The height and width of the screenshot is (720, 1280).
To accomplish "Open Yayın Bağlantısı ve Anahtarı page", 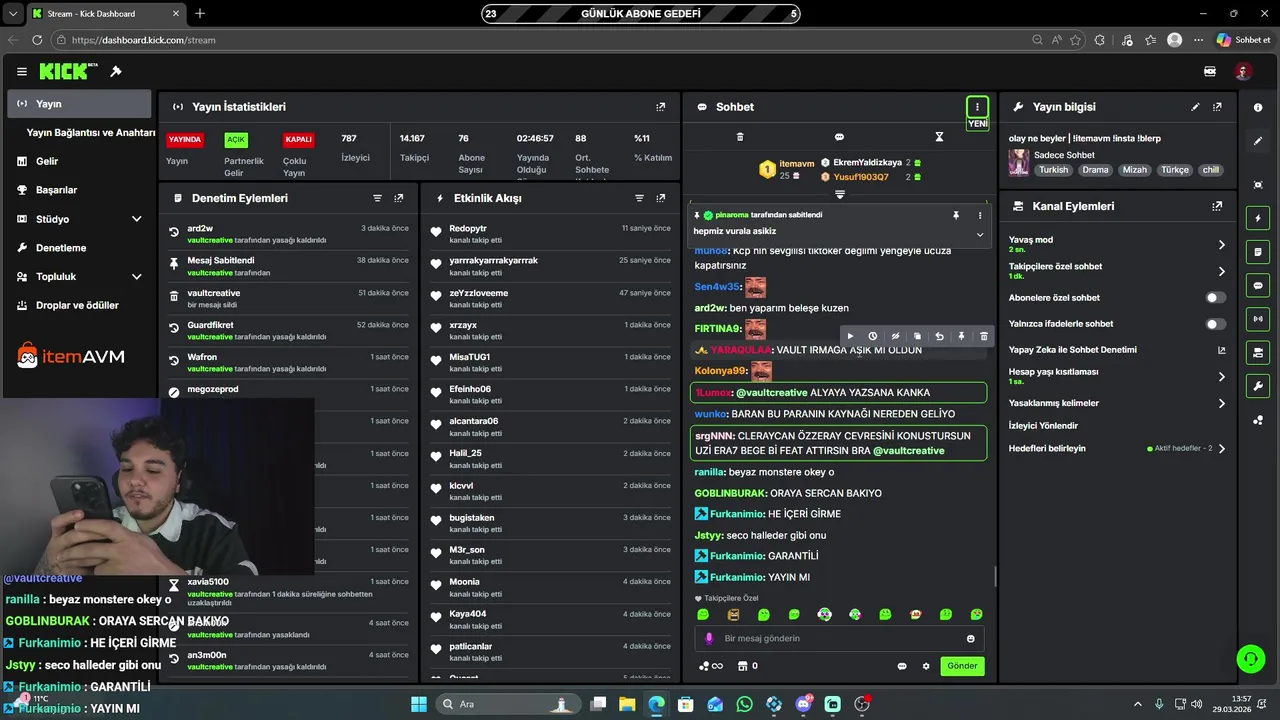I will click(91, 132).
